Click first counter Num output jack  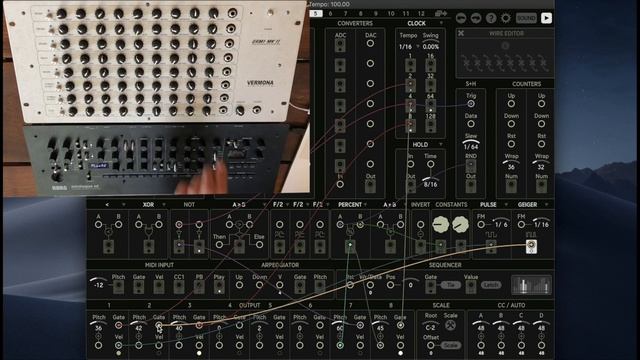pos(511,186)
